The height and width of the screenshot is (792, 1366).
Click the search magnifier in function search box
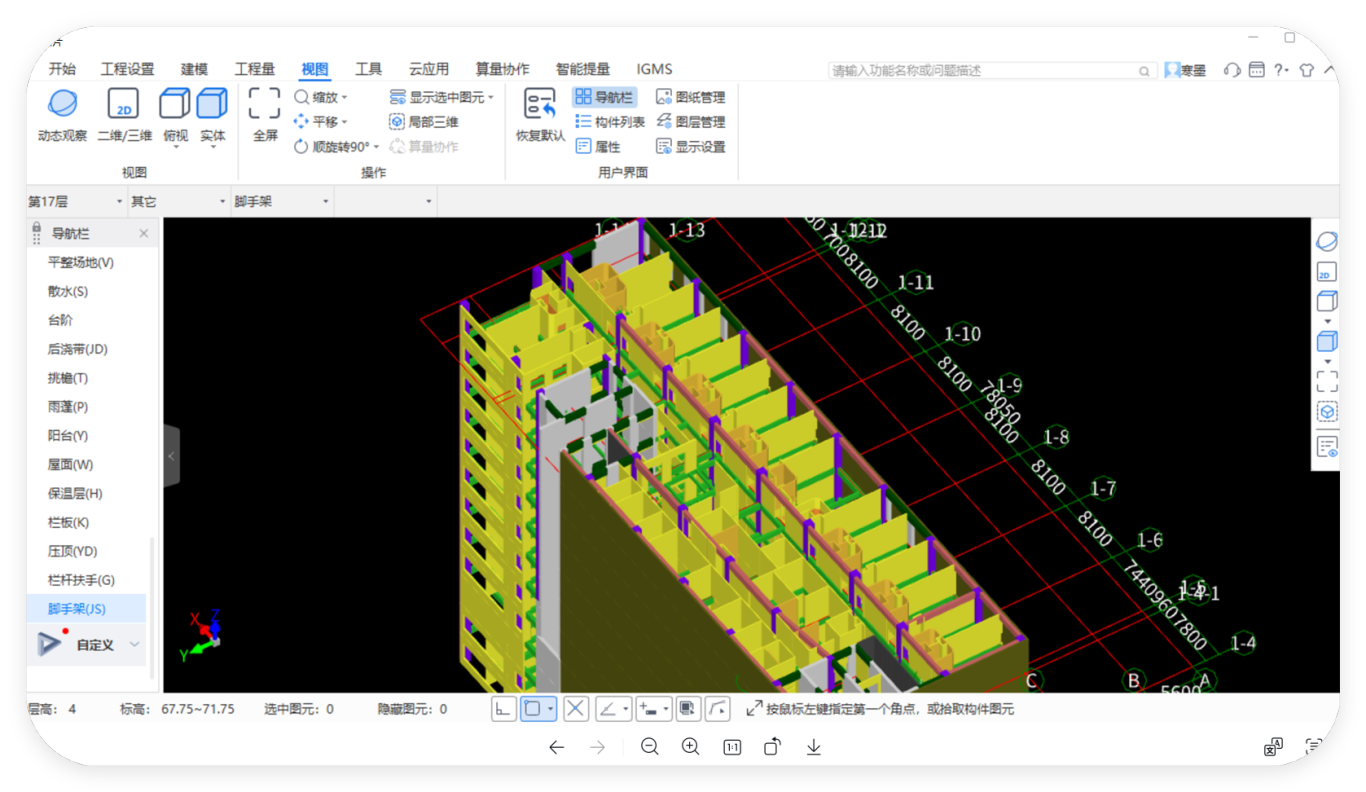pos(1144,71)
